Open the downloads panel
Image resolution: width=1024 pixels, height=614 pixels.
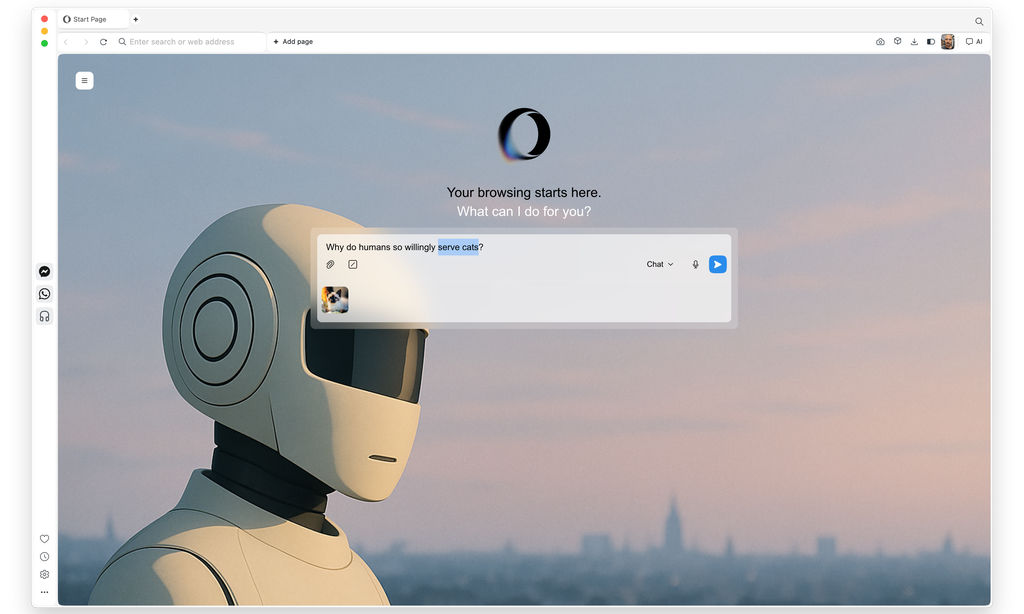tap(914, 42)
